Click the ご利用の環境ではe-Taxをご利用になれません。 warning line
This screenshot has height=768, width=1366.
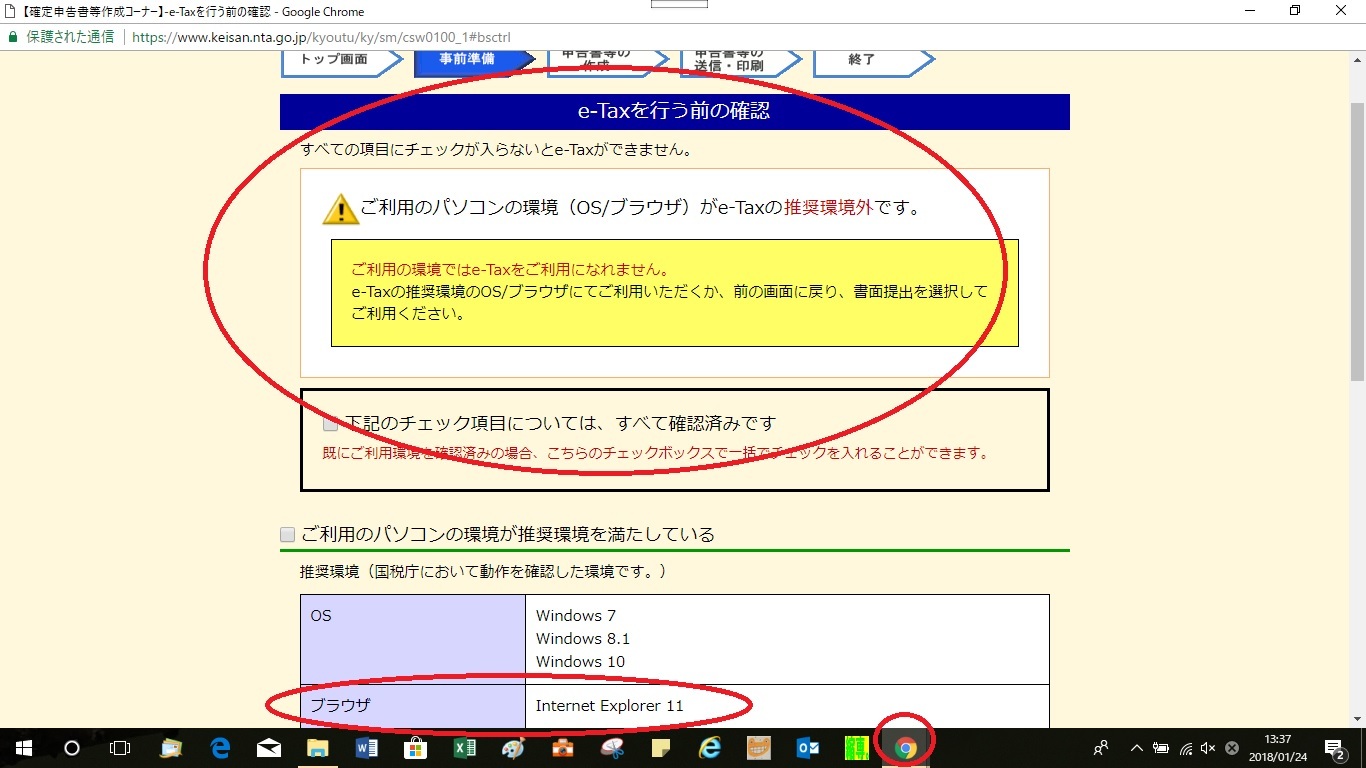(x=510, y=270)
